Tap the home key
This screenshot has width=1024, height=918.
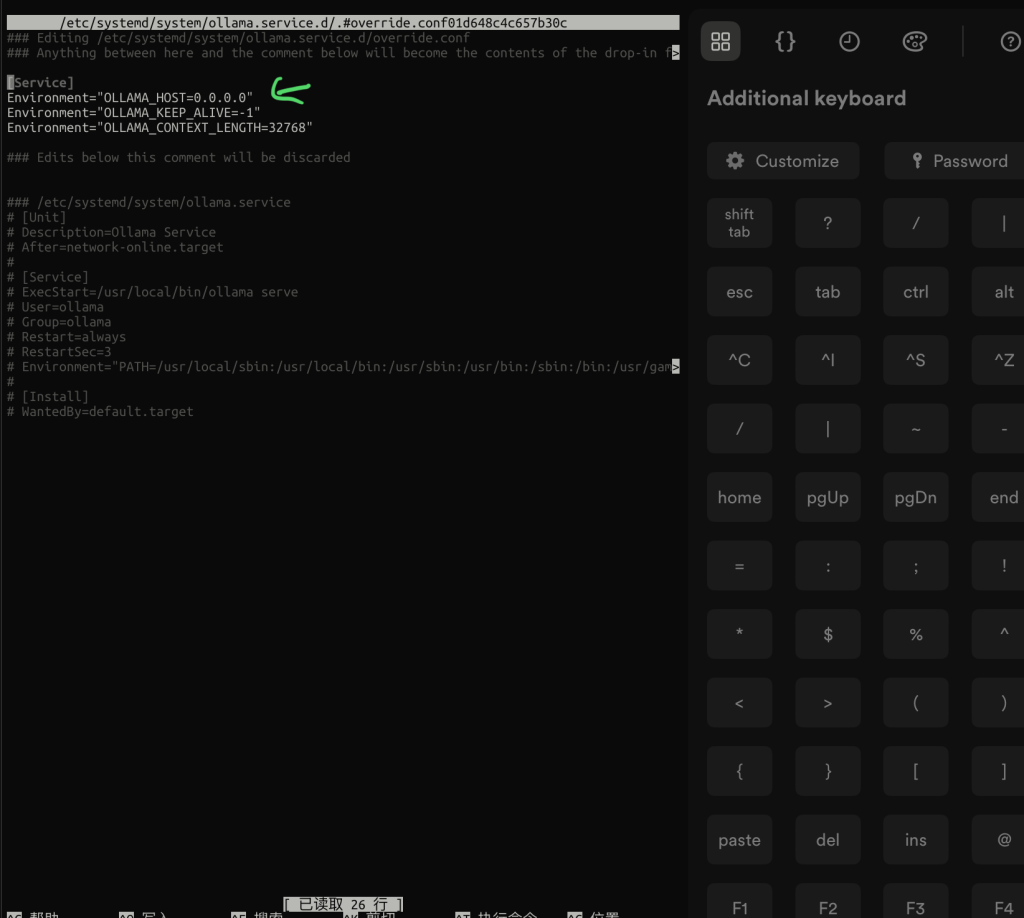[739, 498]
